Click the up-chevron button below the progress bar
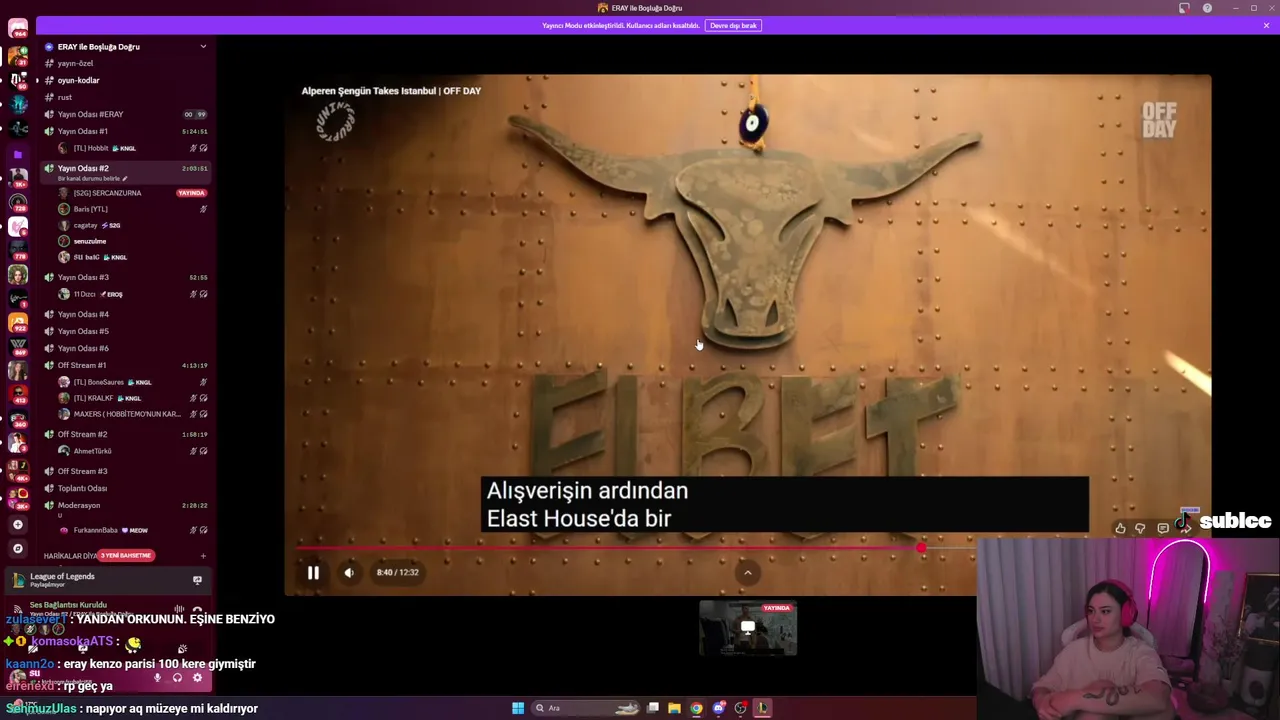The image size is (1280, 720). [x=747, y=573]
